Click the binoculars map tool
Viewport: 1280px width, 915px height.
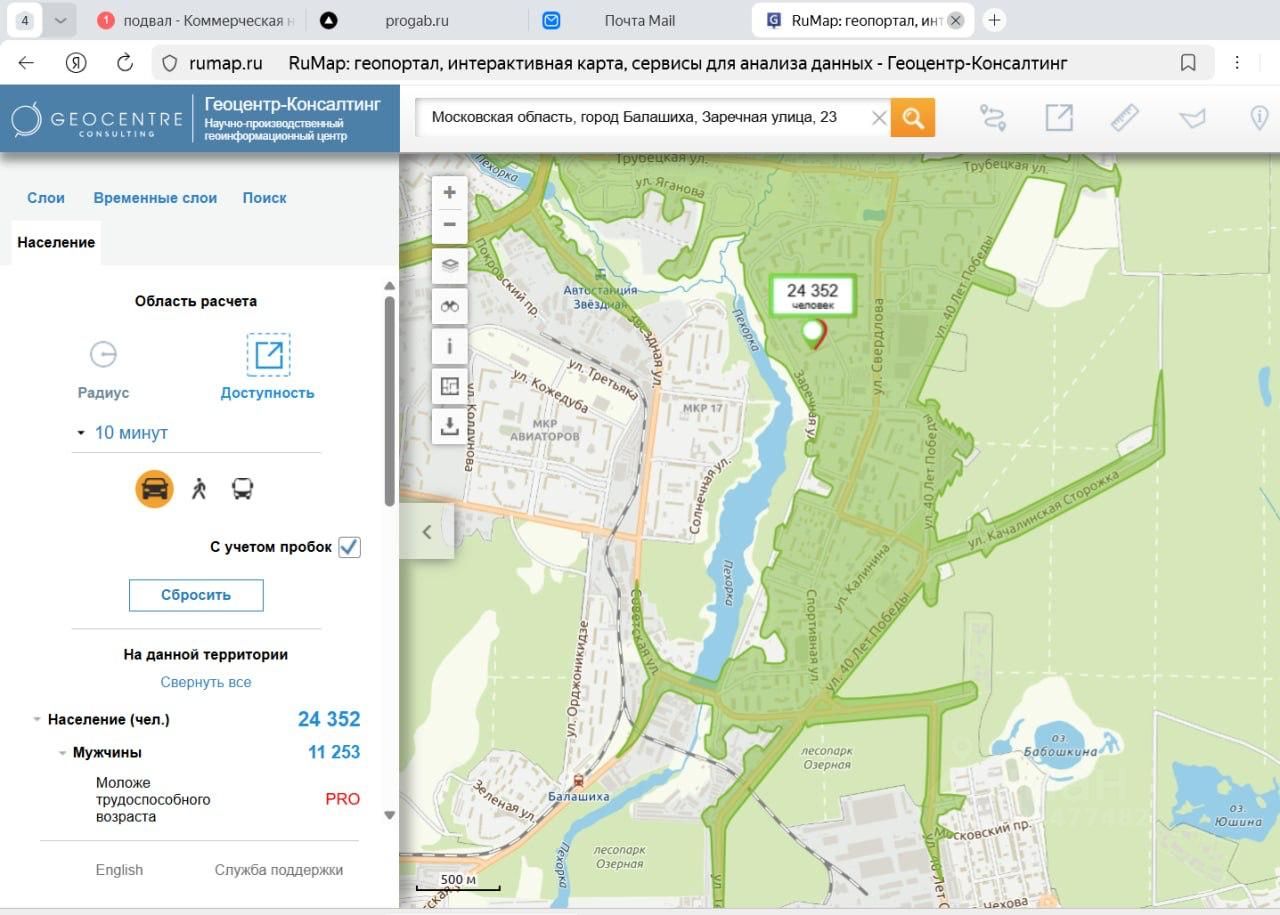click(450, 306)
